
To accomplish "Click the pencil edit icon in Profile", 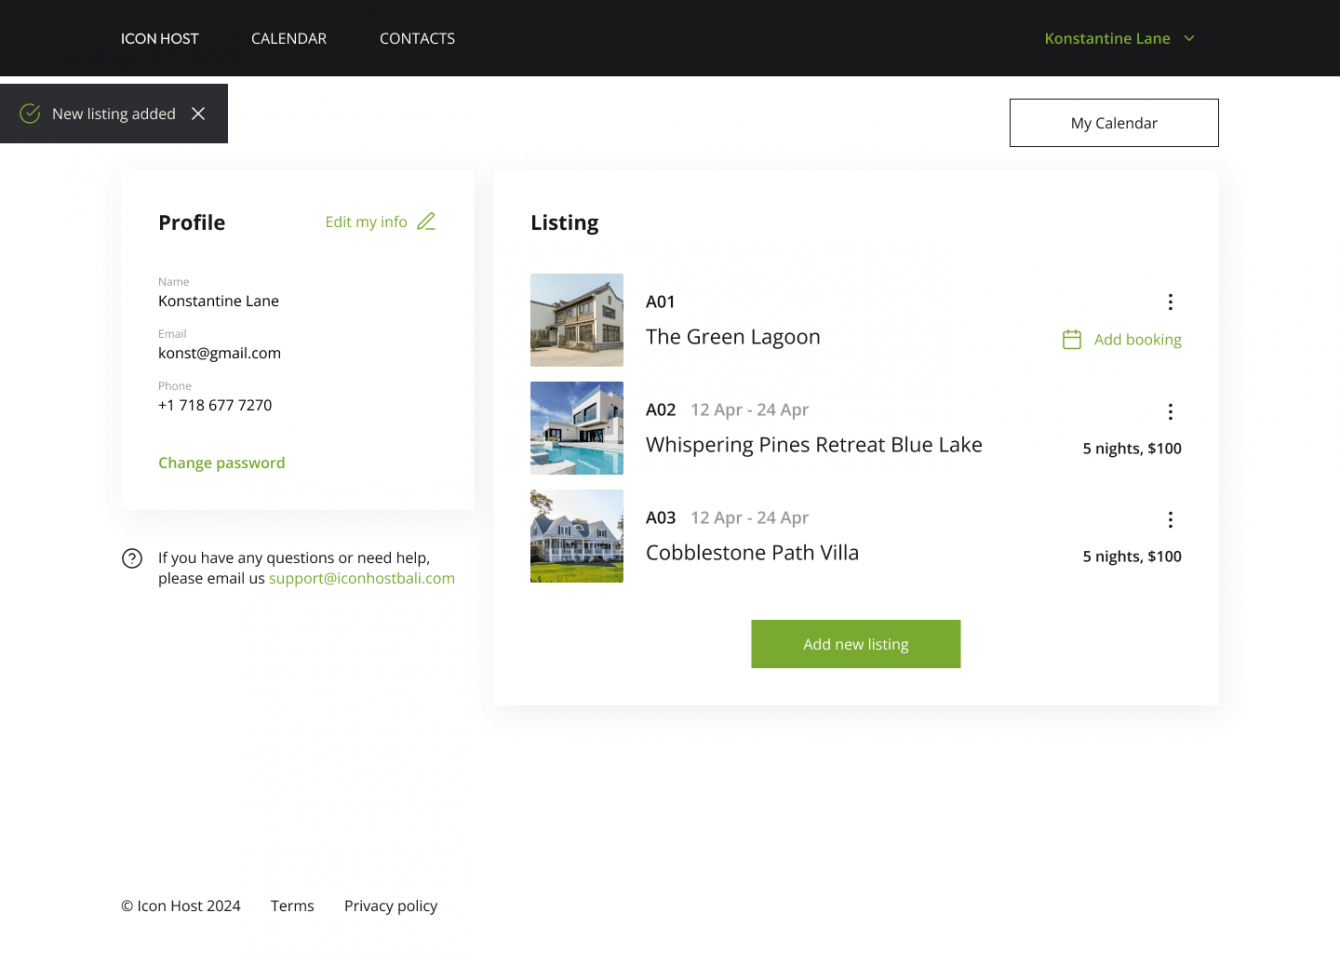I will 426,221.
